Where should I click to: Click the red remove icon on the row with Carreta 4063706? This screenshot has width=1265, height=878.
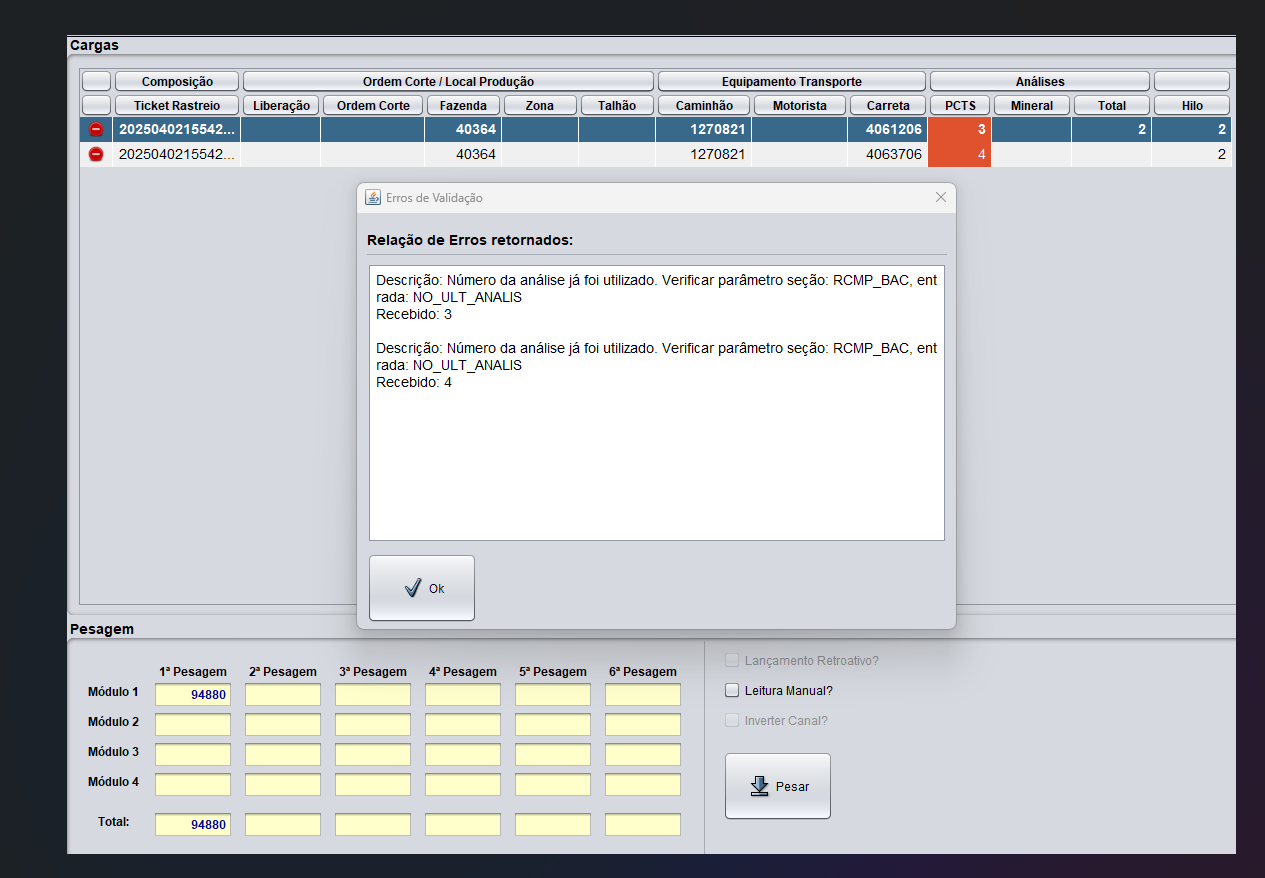tap(96, 154)
